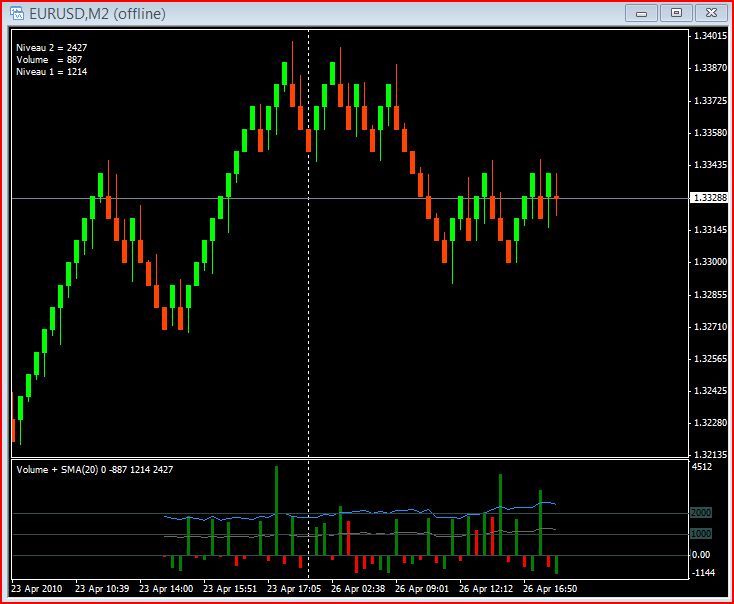Click the Volume = 887 label

coord(49,59)
